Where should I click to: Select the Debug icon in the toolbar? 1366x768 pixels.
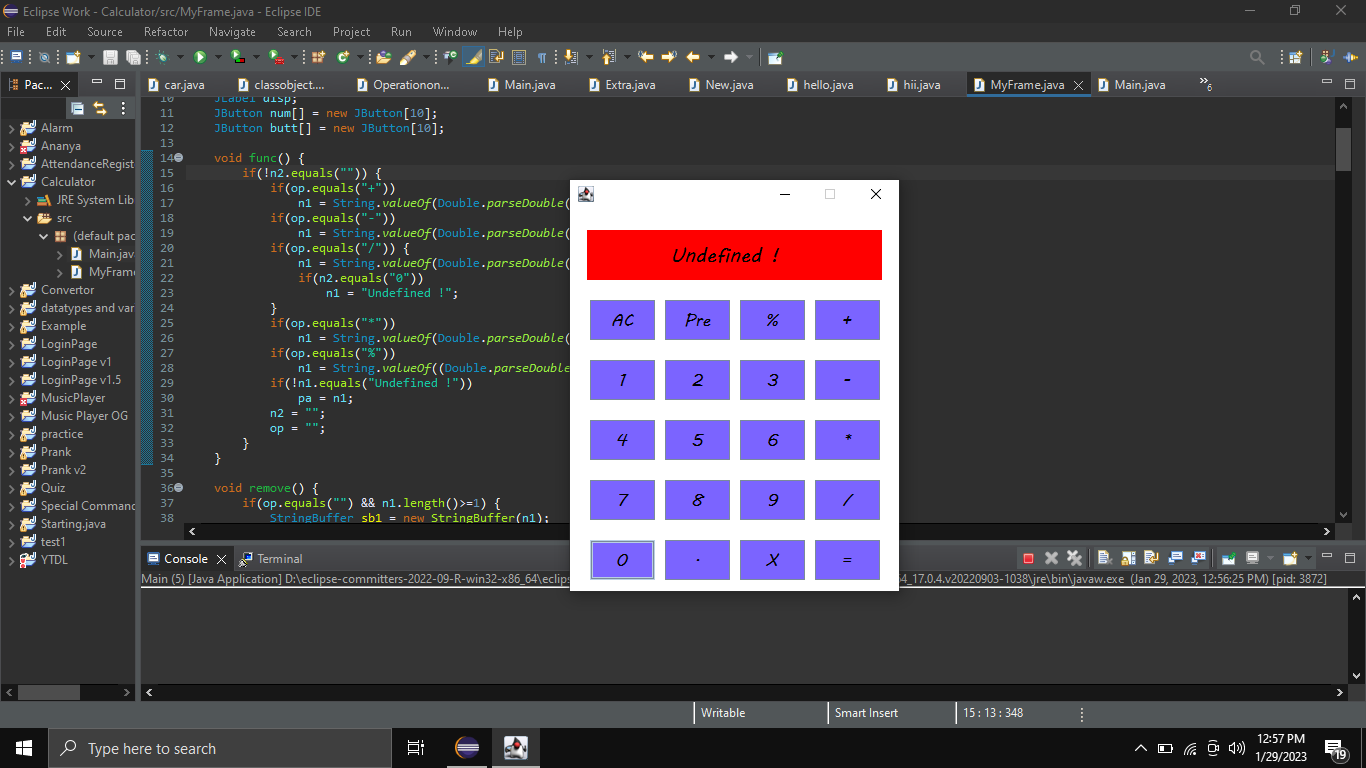tap(163, 57)
